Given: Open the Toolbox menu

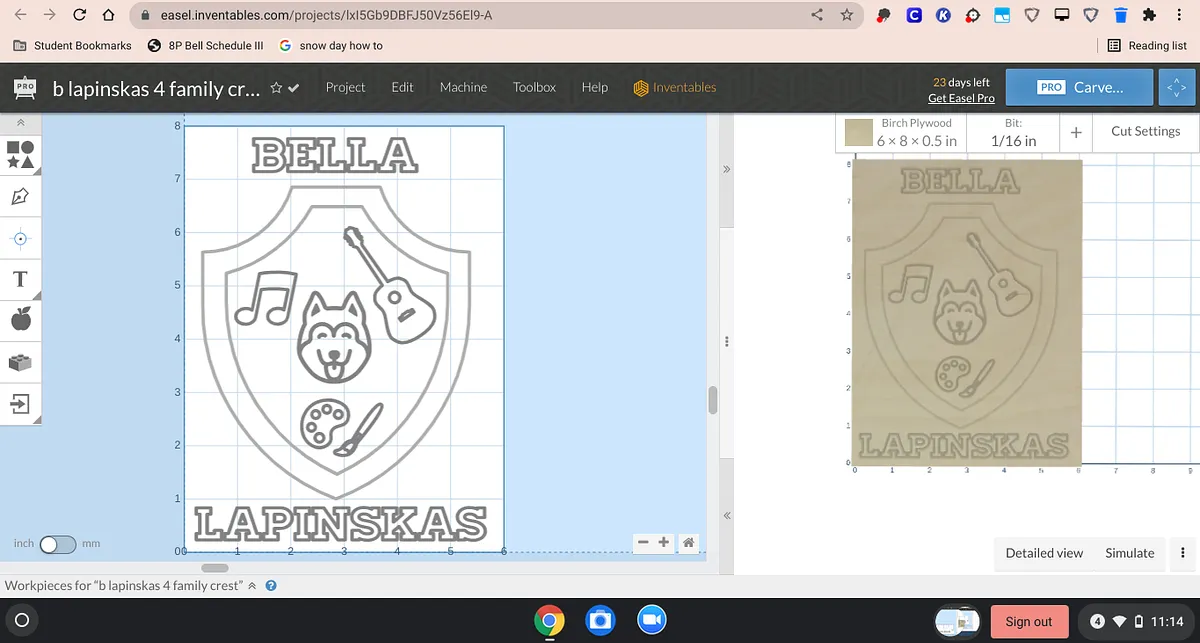Looking at the screenshot, I should click(x=534, y=87).
